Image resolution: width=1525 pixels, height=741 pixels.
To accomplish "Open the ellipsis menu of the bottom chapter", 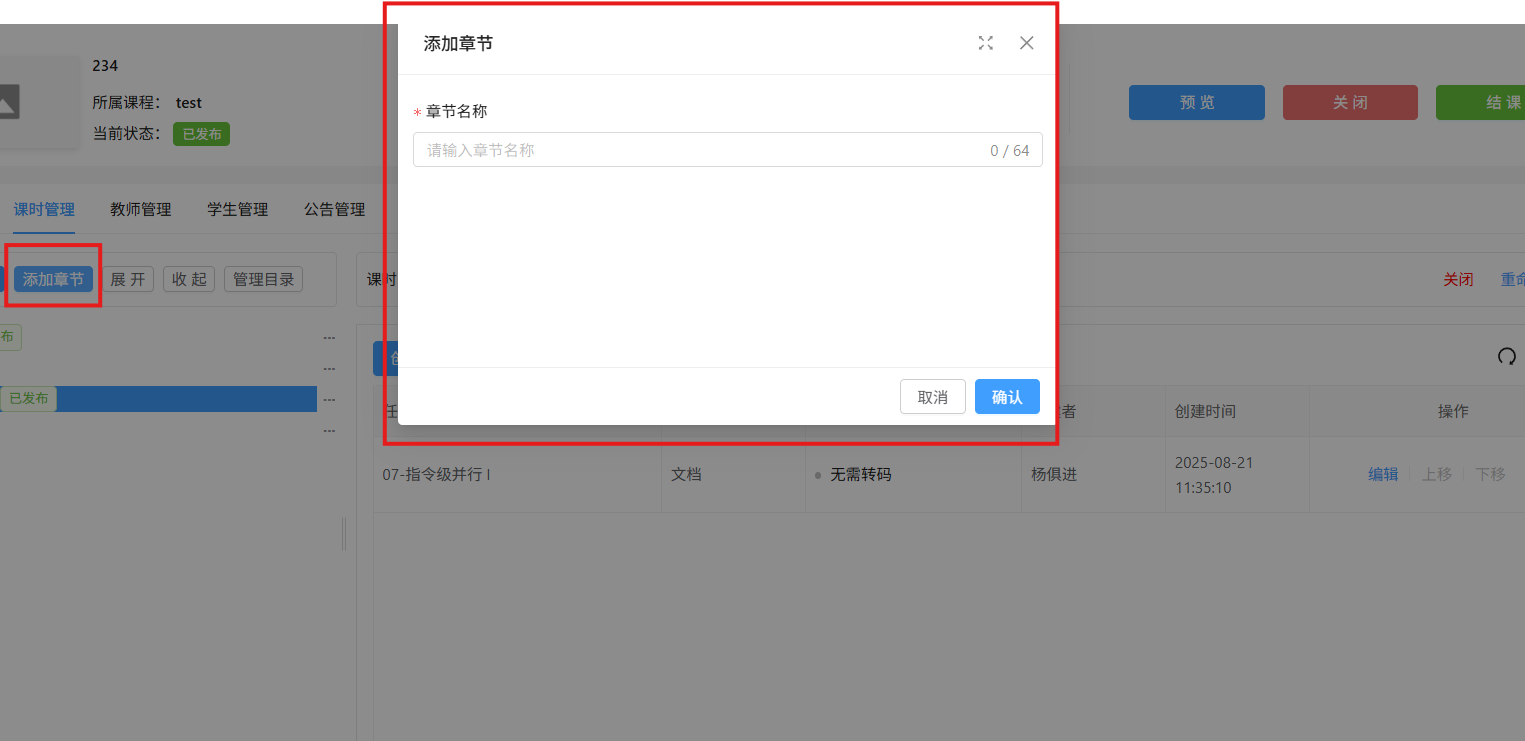I will pyautogui.click(x=329, y=430).
